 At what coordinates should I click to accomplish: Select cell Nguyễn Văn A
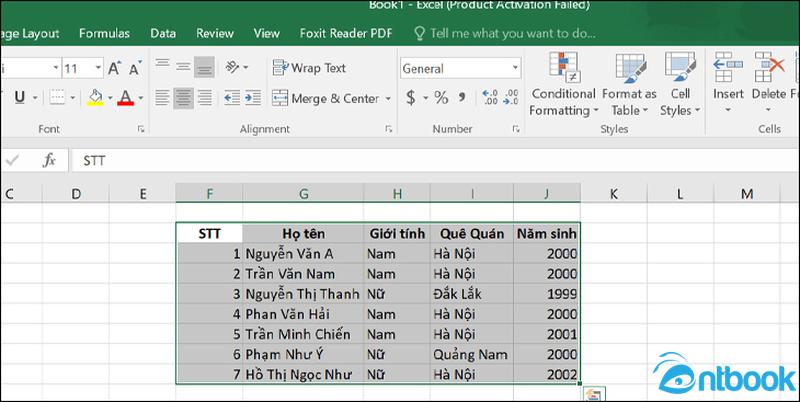coord(304,254)
